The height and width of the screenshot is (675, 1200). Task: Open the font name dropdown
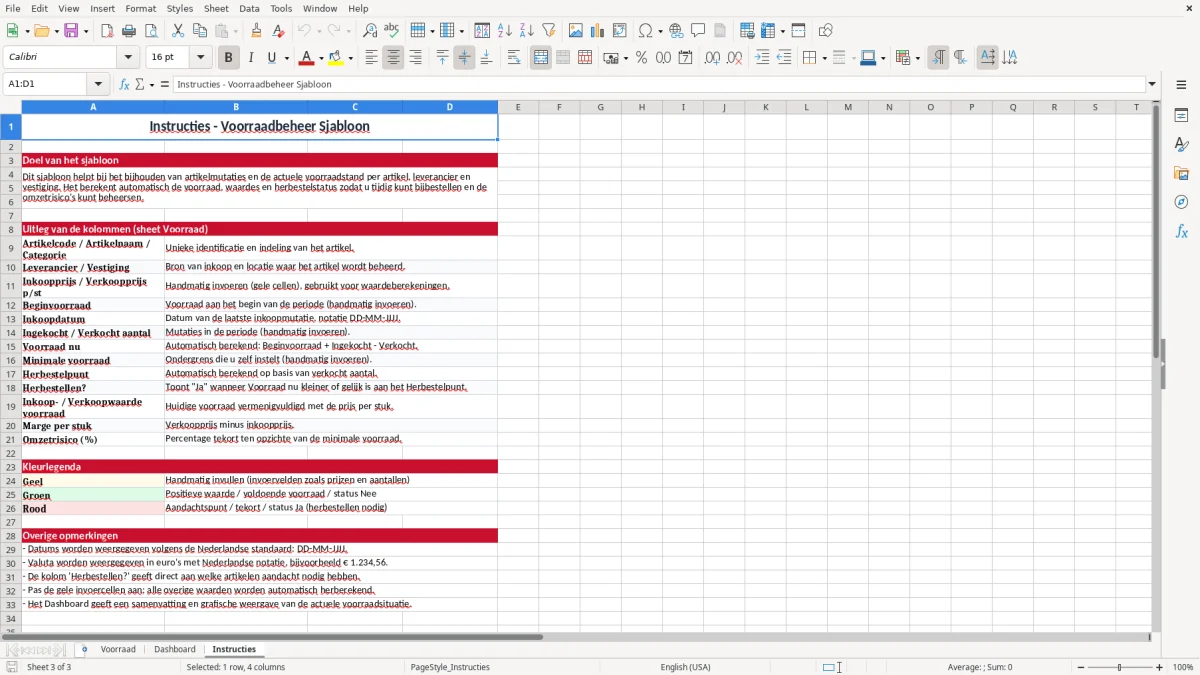128,58
